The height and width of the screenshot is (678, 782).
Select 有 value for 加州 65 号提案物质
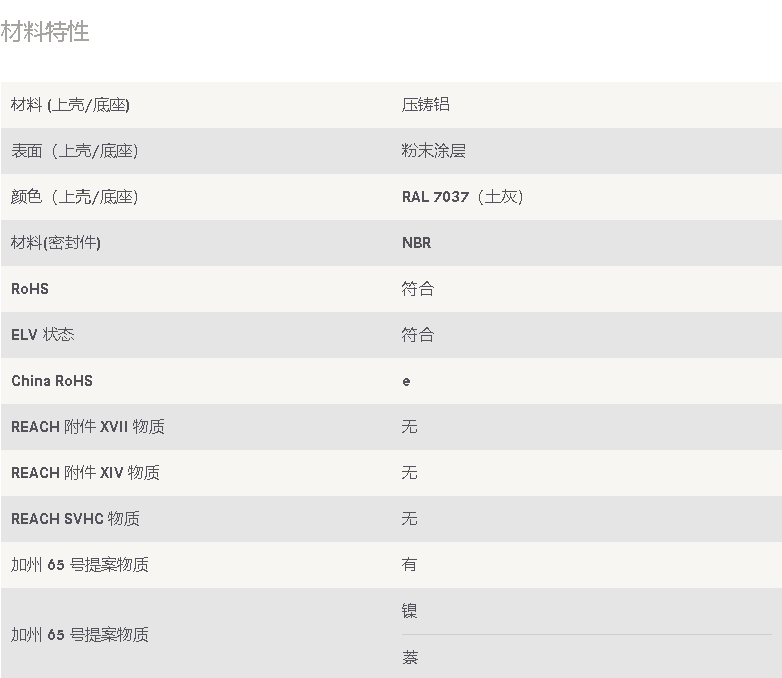coord(409,565)
